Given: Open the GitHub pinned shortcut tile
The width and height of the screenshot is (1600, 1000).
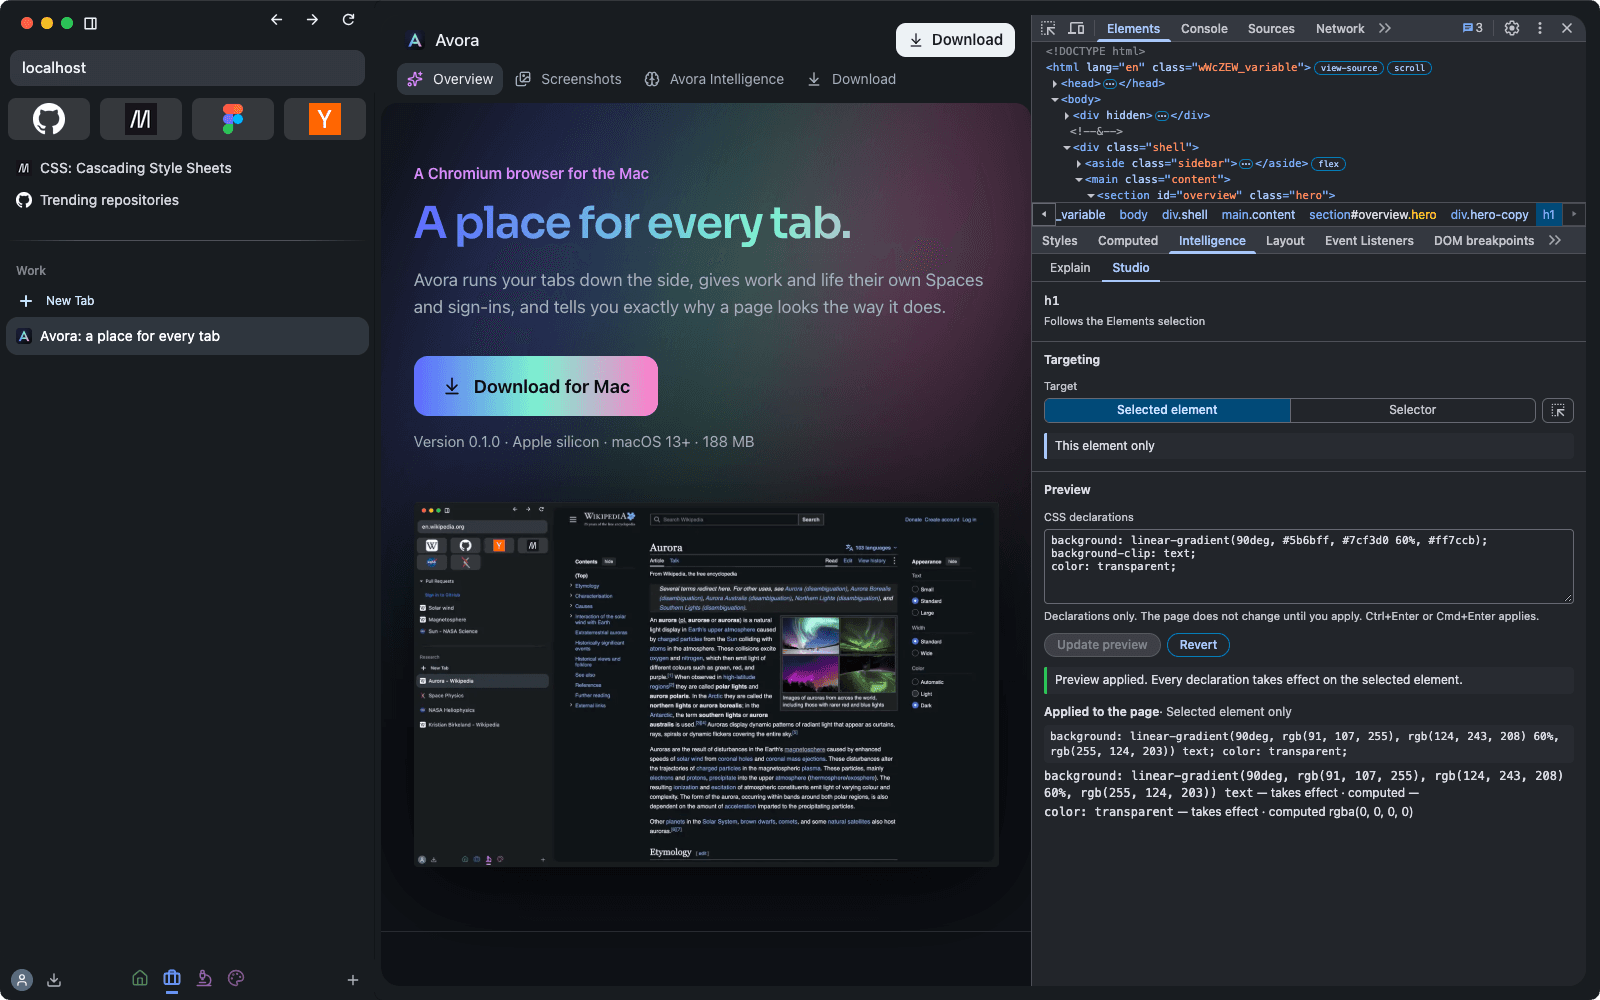Looking at the screenshot, I should tap(49, 119).
